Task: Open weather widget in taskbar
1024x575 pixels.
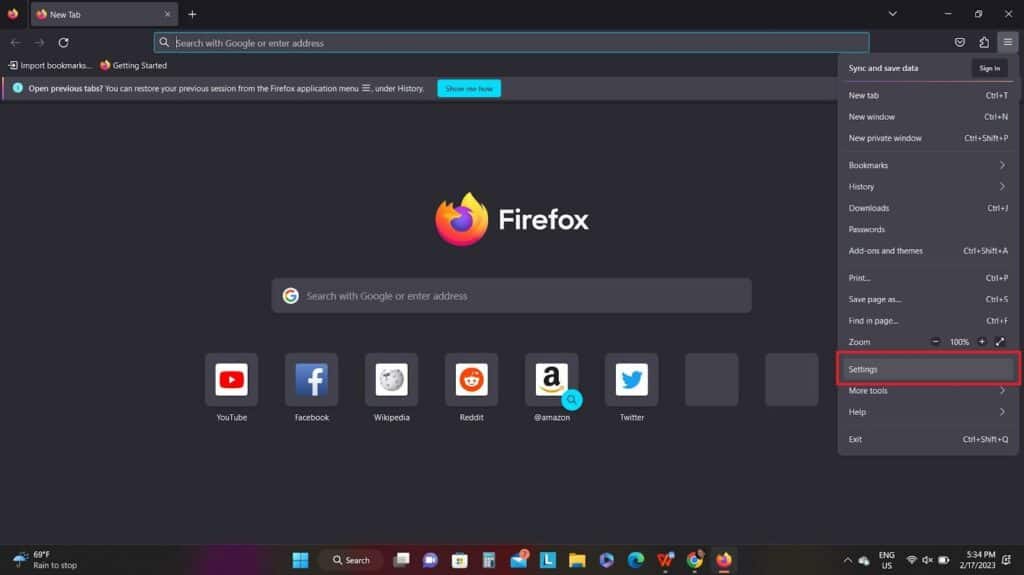Action: pos(44,560)
